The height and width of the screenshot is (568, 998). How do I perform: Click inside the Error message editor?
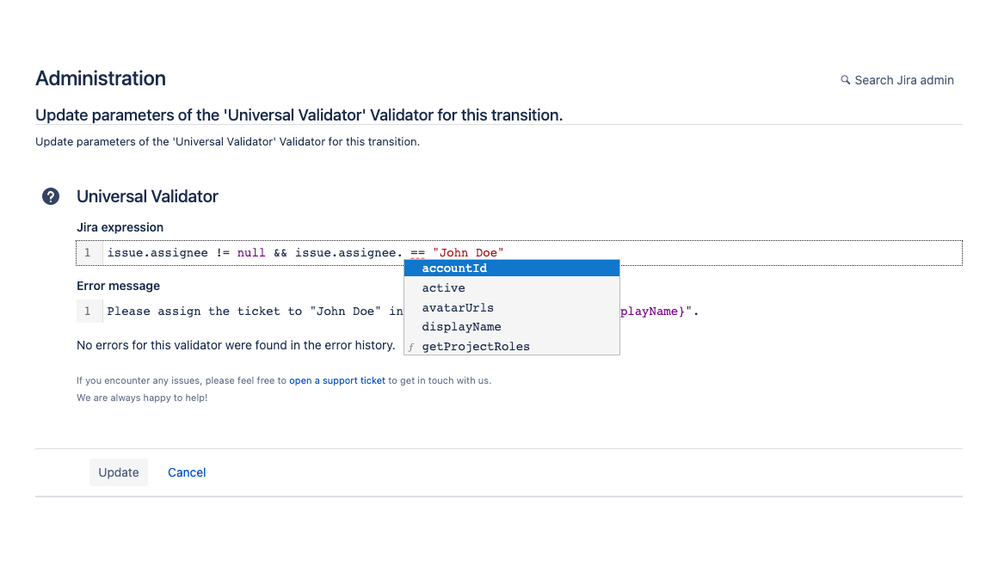519,311
